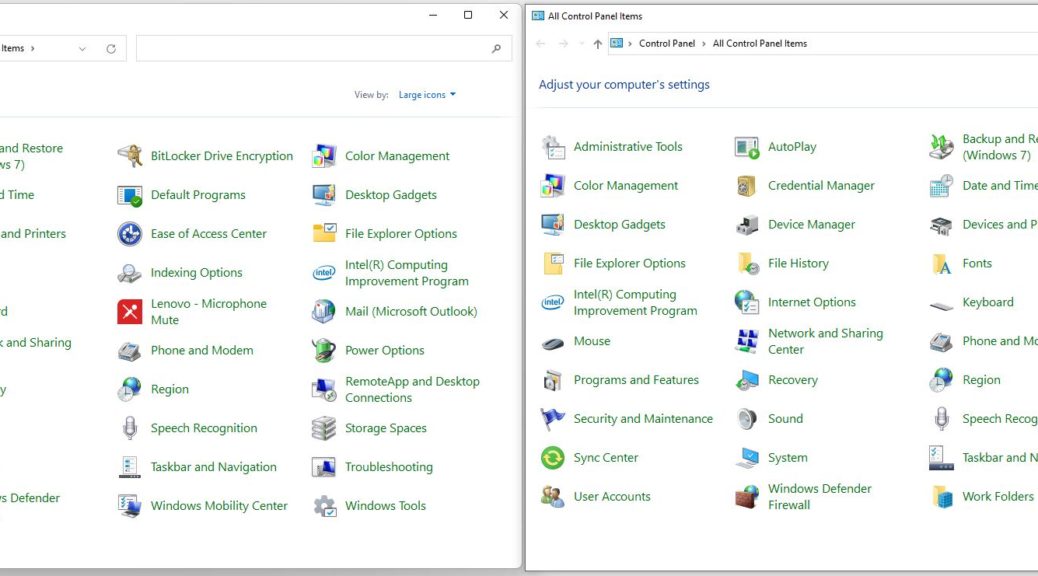The width and height of the screenshot is (1038, 576).
Task: Open Lenovo Microphone Mute icon
Action: 130,311
